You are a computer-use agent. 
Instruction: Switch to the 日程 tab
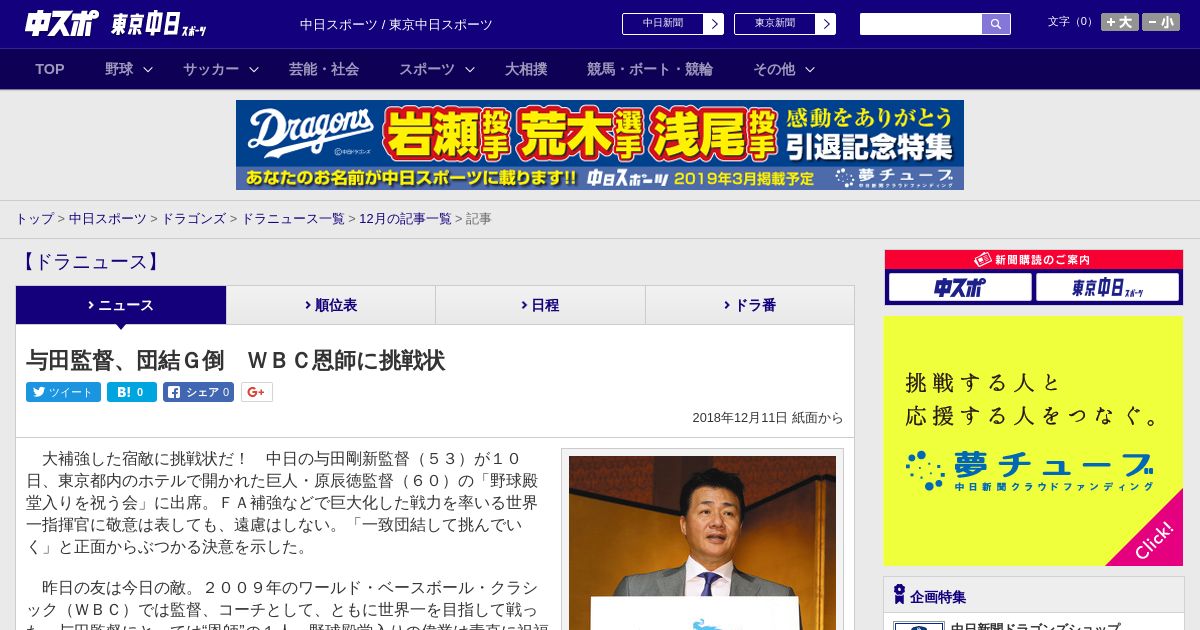coord(540,305)
